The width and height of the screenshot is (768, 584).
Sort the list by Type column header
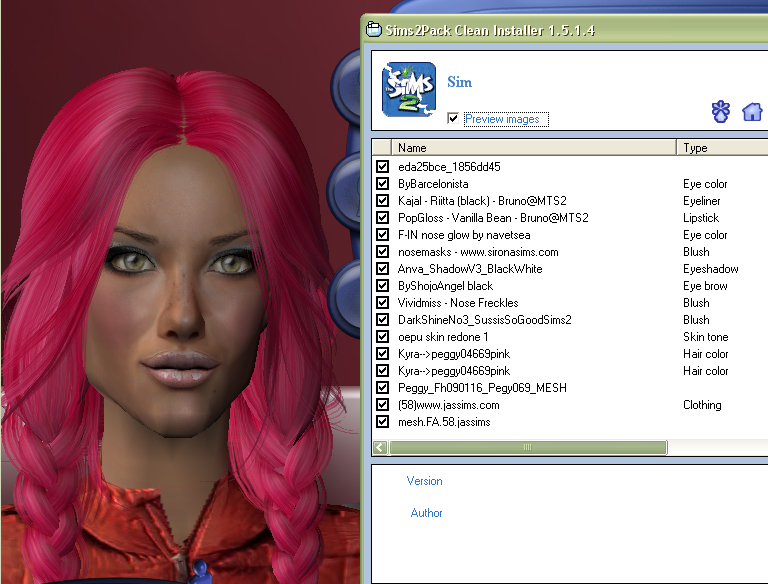(x=720, y=148)
